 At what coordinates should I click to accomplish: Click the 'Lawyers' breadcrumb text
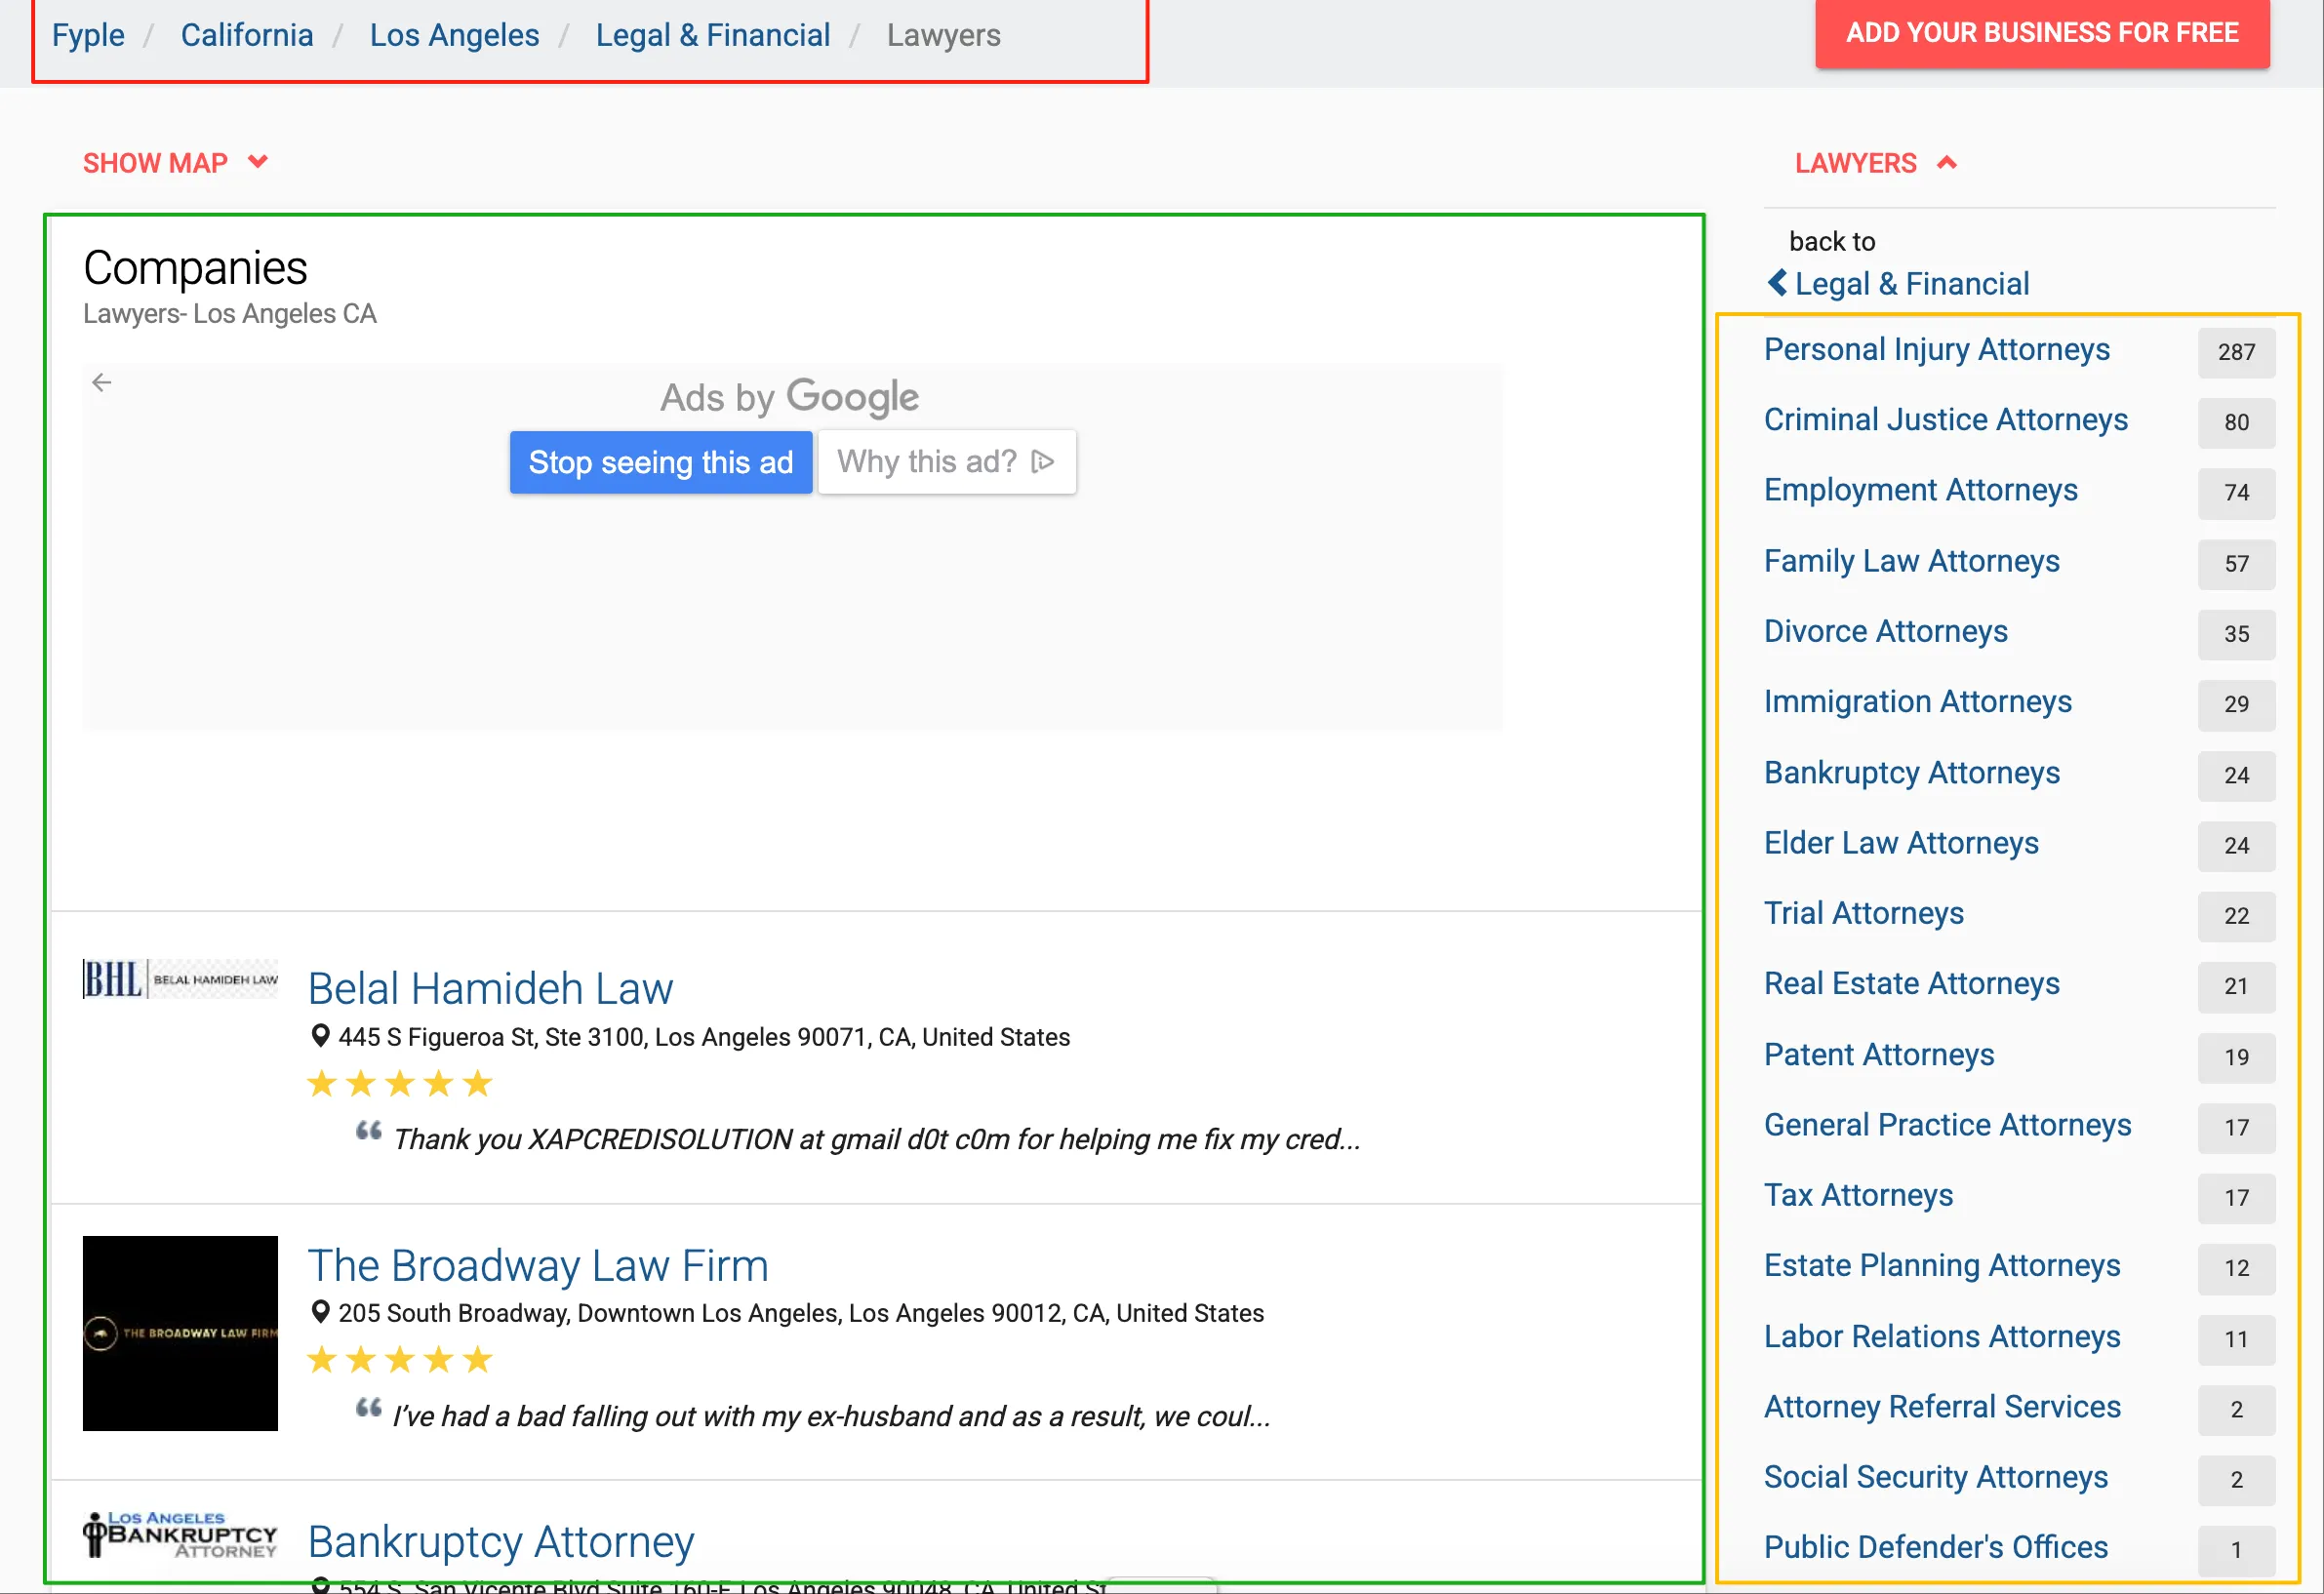tap(943, 35)
